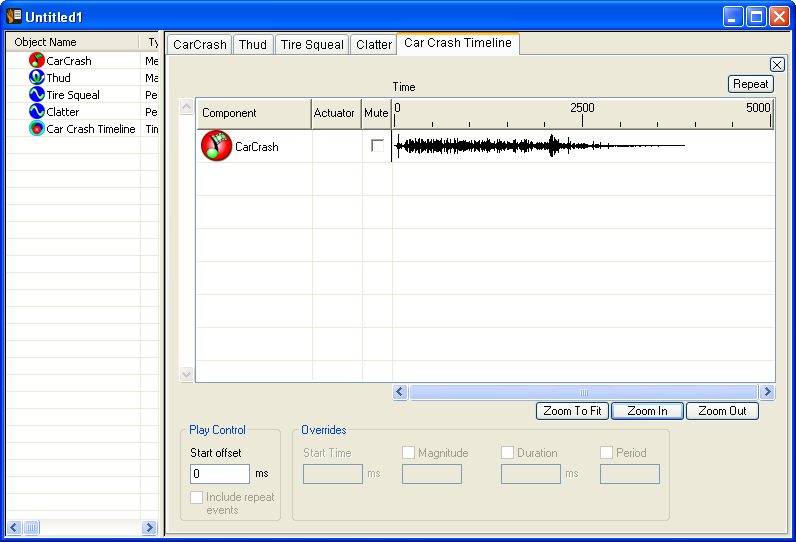This screenshot has height=542, width=796.
Task: Click the application icon in title bar
Action: pyautogui.click(x=14, y=16)
